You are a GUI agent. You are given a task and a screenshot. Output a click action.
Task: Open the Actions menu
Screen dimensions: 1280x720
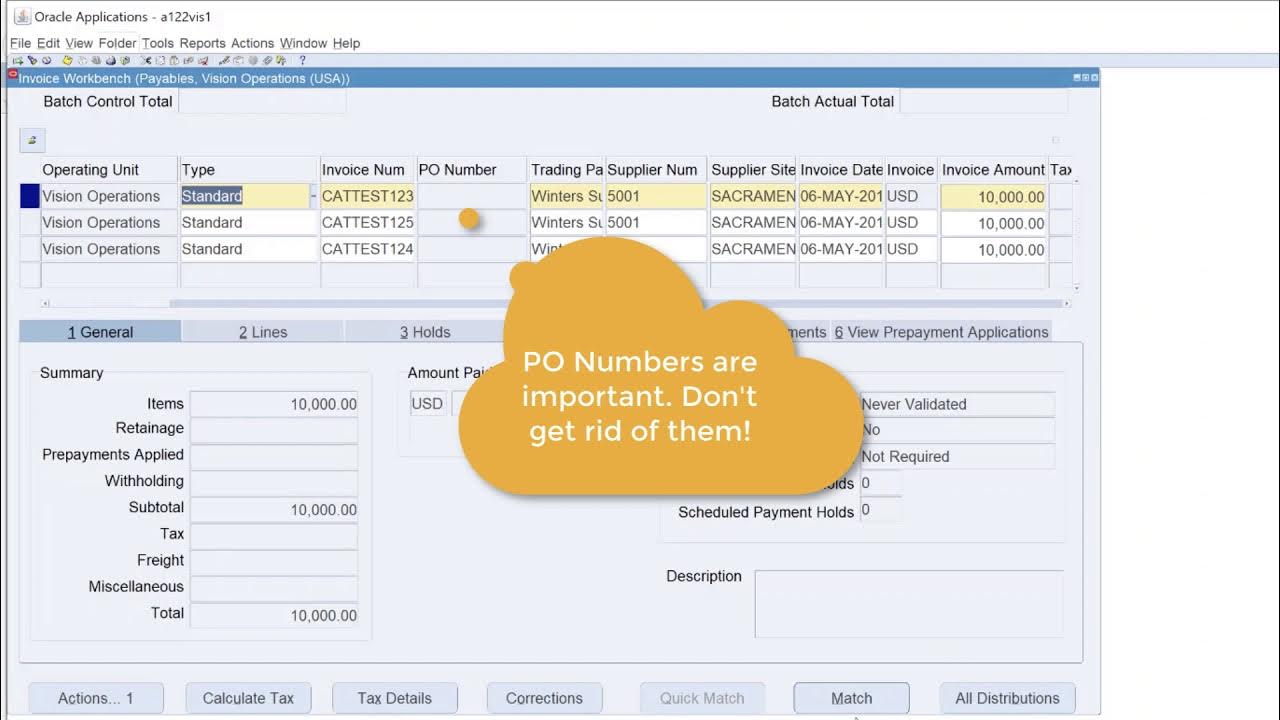(252, 43)
